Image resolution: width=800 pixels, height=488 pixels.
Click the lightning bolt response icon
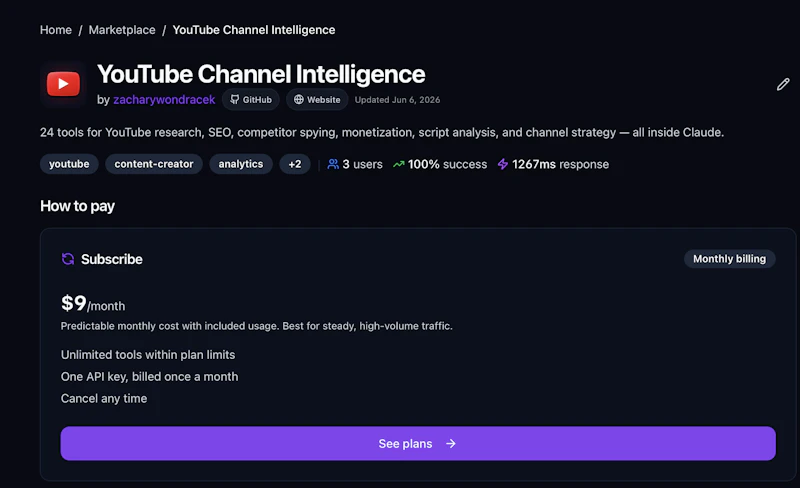click(503, 164)
